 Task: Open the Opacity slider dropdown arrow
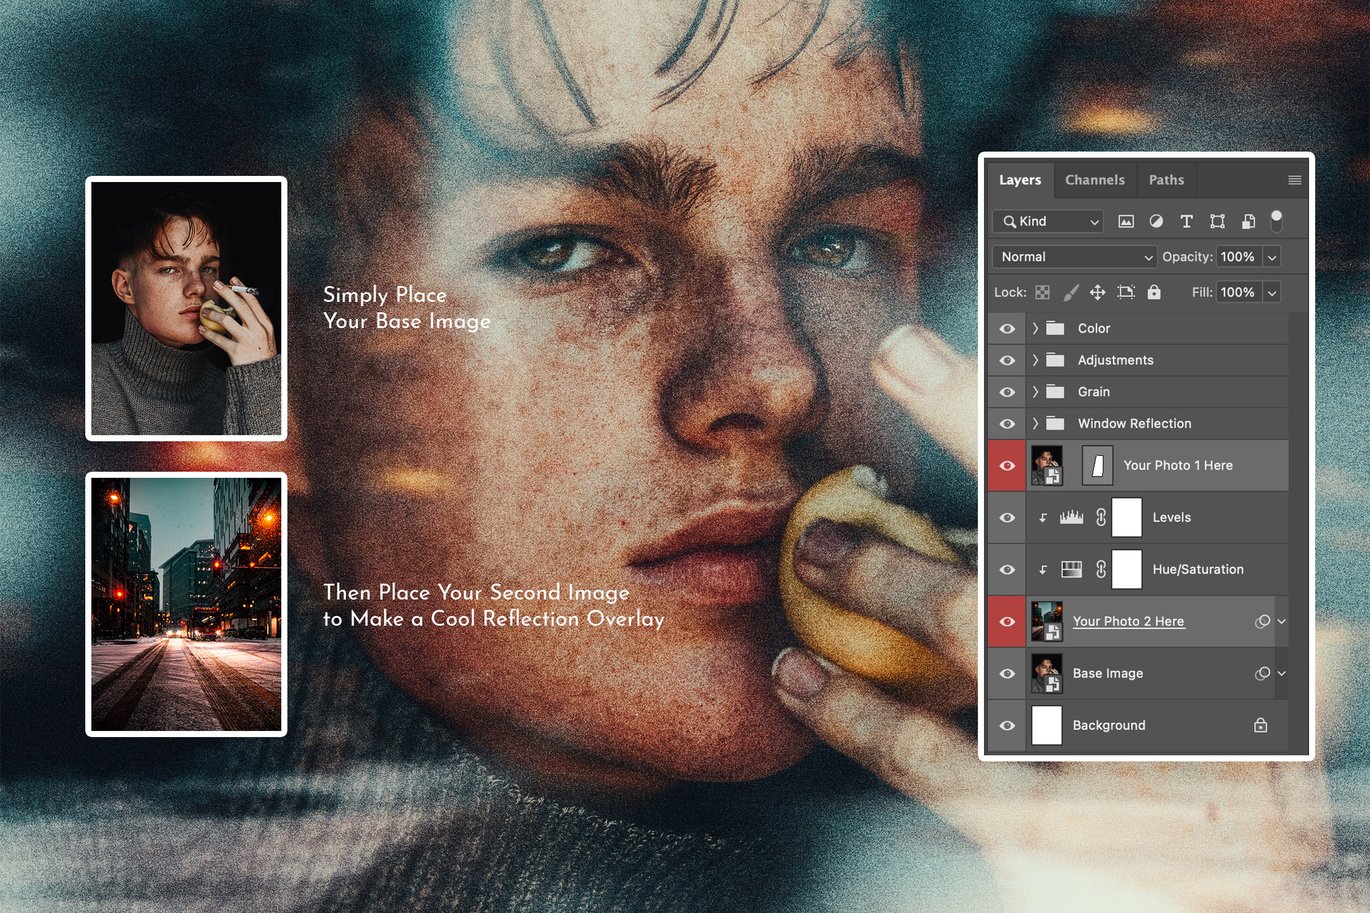[x=1272, y=257]
